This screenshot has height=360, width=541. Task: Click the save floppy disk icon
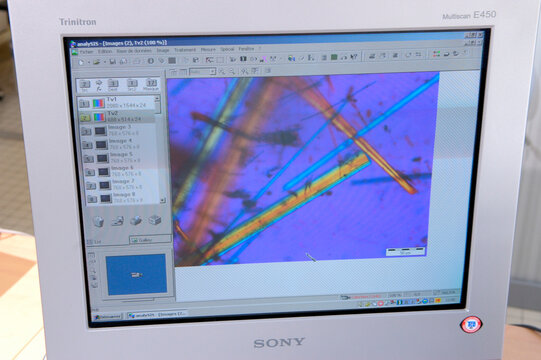[112, 61]
